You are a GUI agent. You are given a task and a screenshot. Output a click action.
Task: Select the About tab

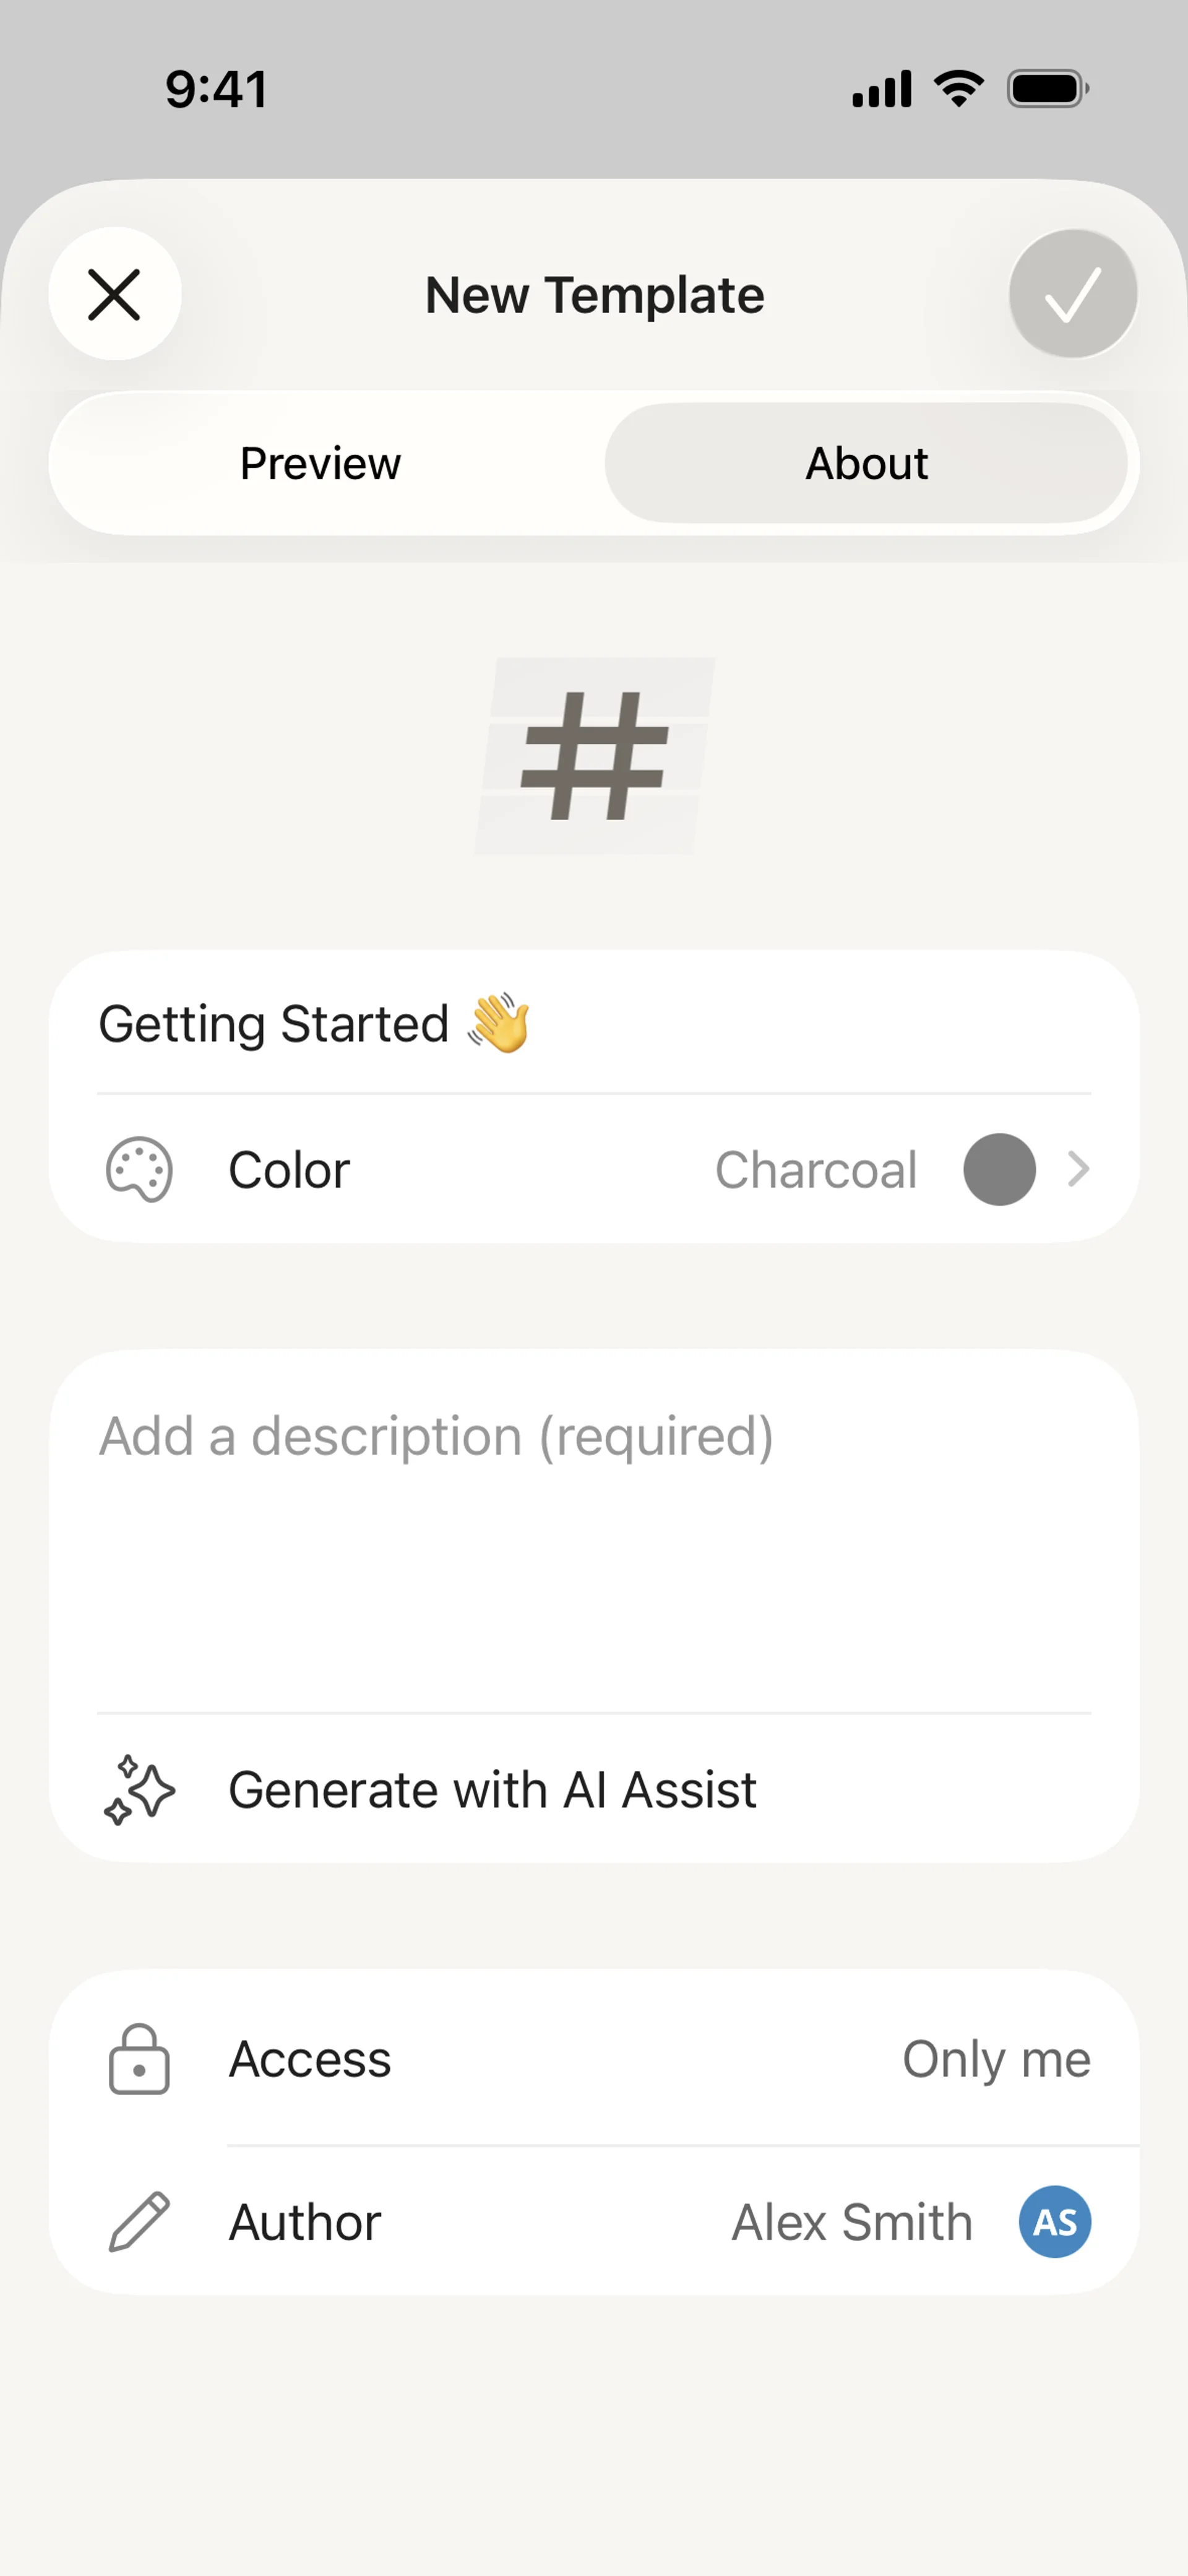click(x=866, y=464)
